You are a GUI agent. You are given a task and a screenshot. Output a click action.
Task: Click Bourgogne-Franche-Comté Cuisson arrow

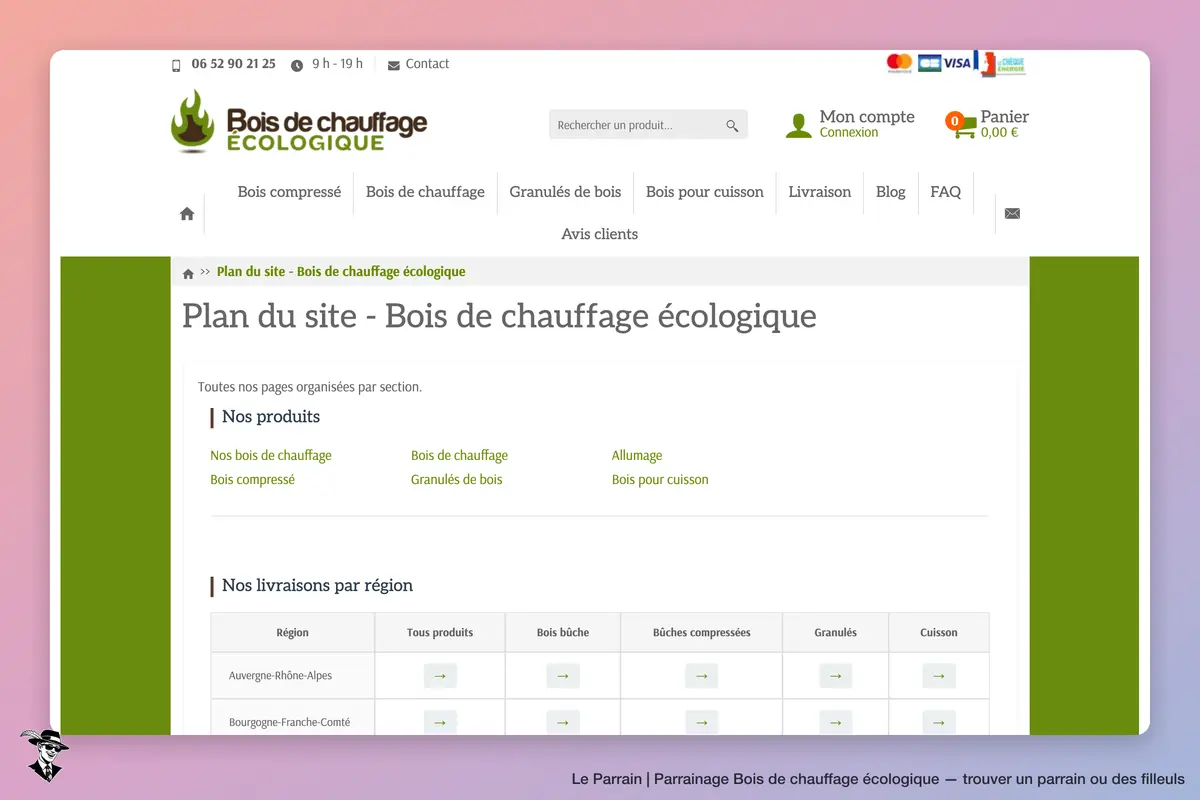938,722
